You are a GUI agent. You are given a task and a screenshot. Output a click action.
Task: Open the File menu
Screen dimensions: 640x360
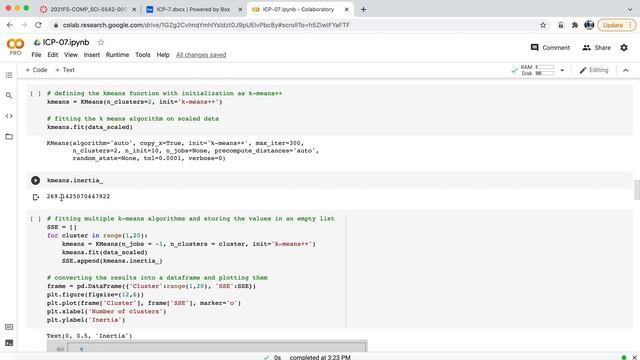click(x=36, y=55)
